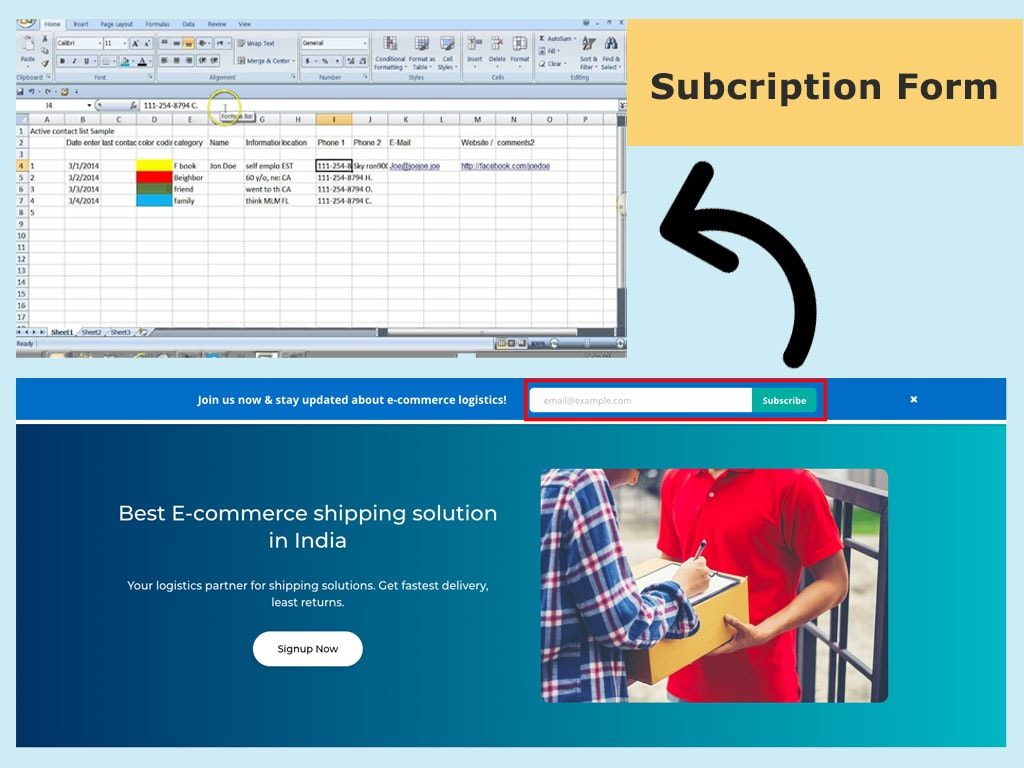Viewport: 1024px width, 768px height.
Task: Open the Joe@joejoe.joe email link
Action: [415, 166]
